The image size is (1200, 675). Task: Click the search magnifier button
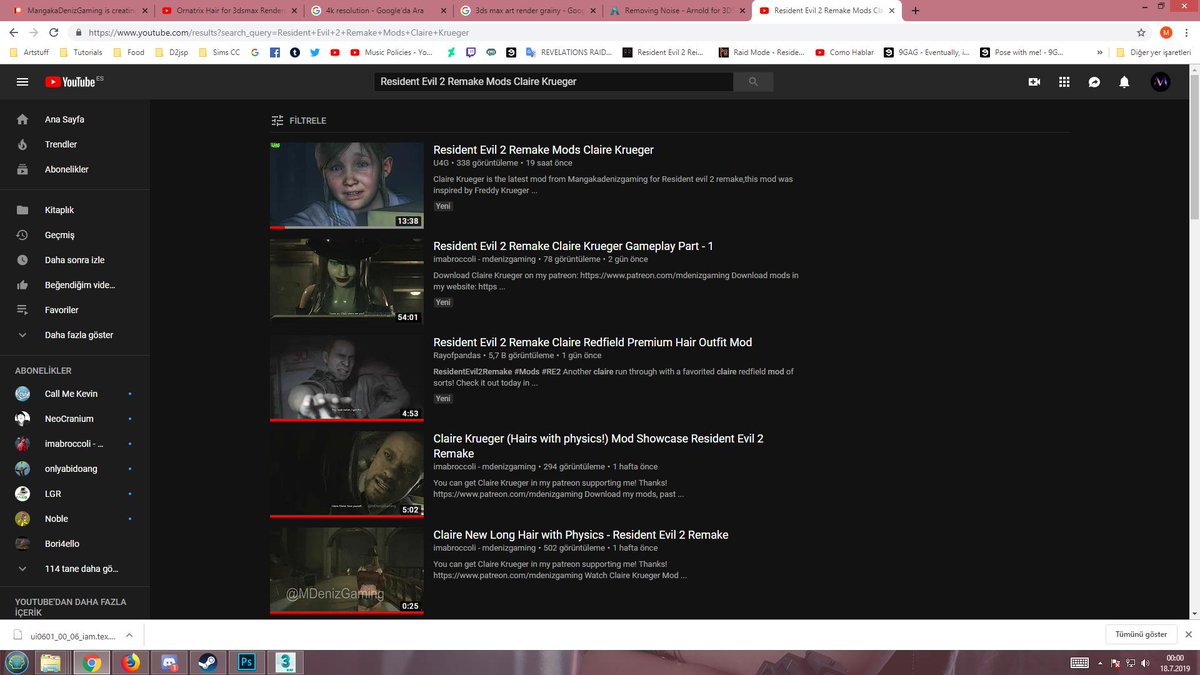pyautogui.click(x=754, y=82)
